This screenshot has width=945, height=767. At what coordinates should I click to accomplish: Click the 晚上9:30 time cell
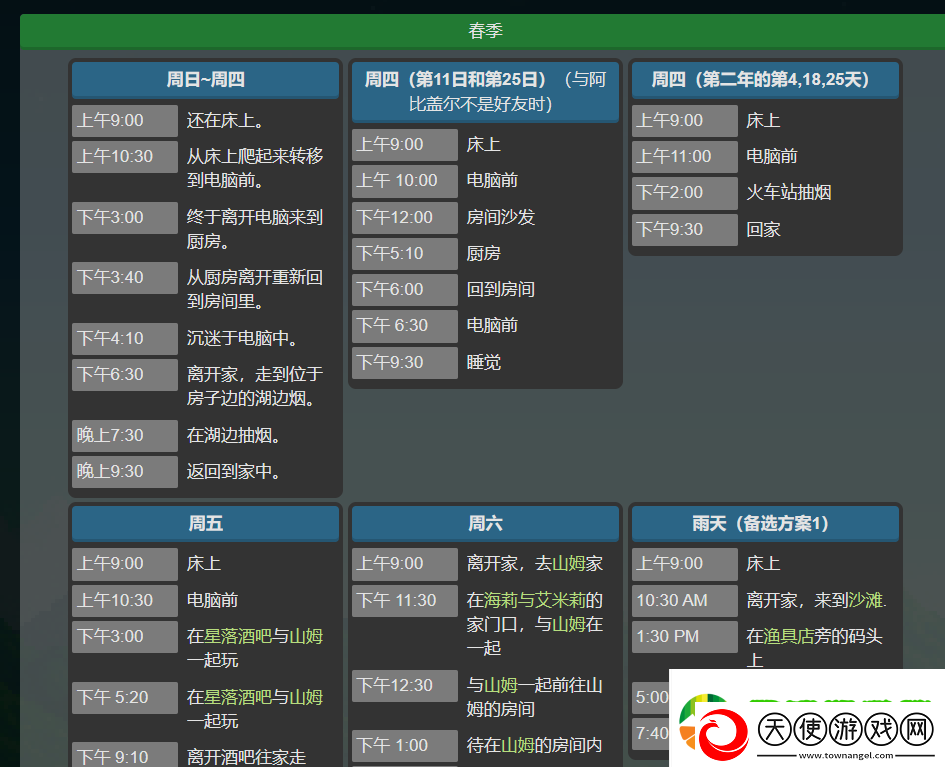125,472
